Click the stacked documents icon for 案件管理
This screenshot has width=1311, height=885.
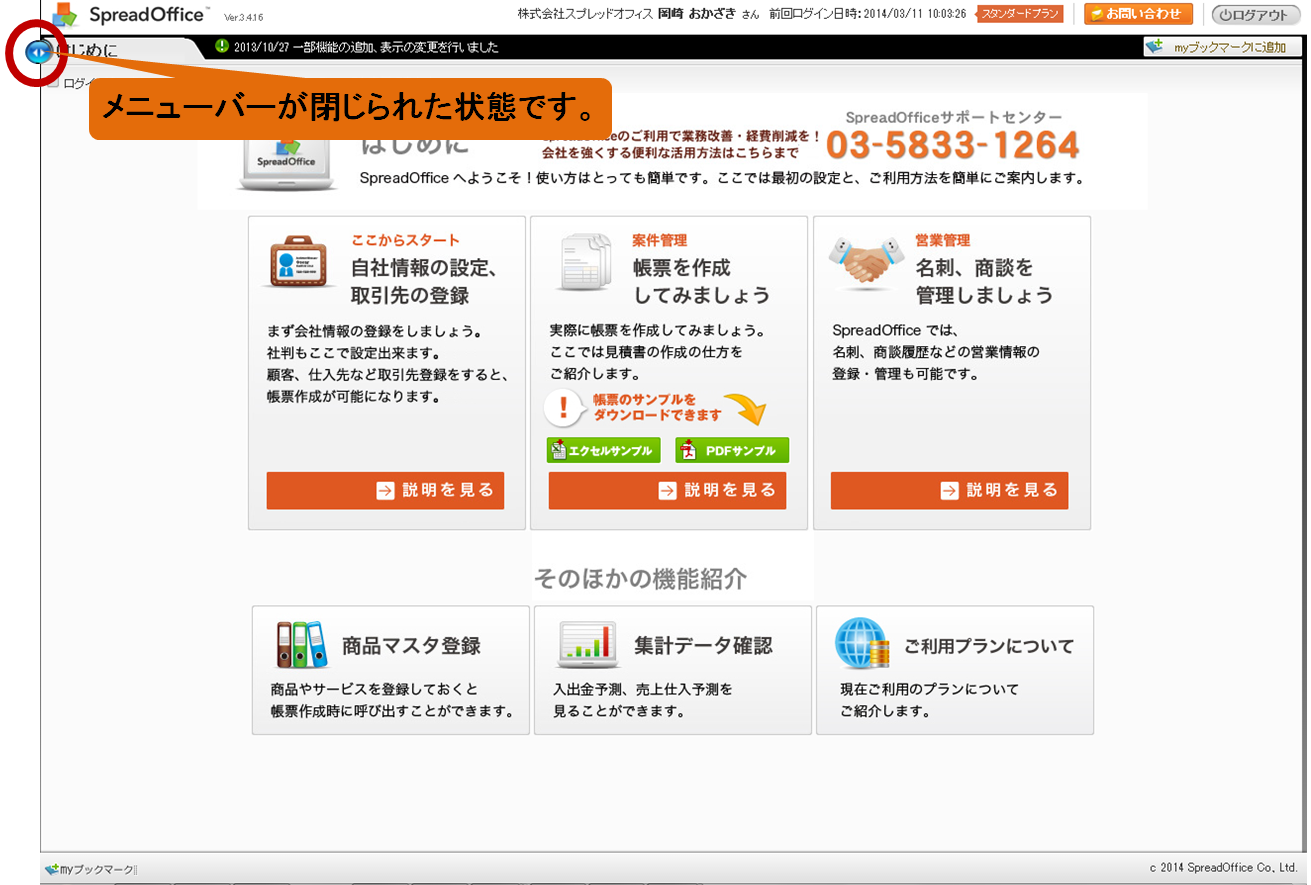coord(585,262)
